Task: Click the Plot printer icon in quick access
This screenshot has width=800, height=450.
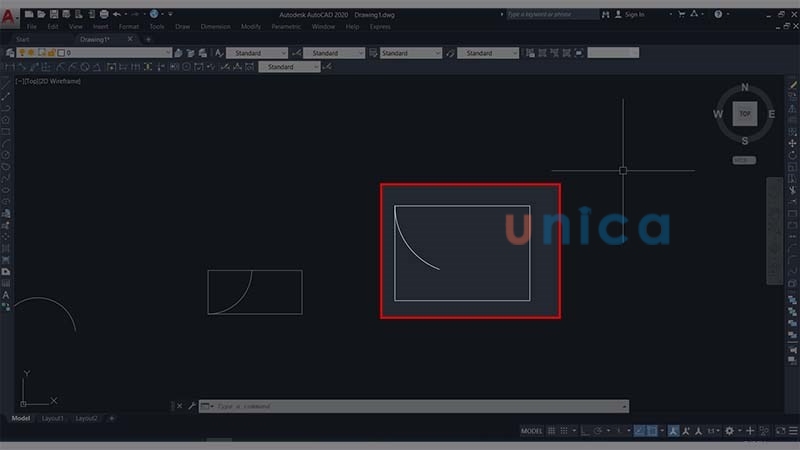Action: click(x=104, y=14)
